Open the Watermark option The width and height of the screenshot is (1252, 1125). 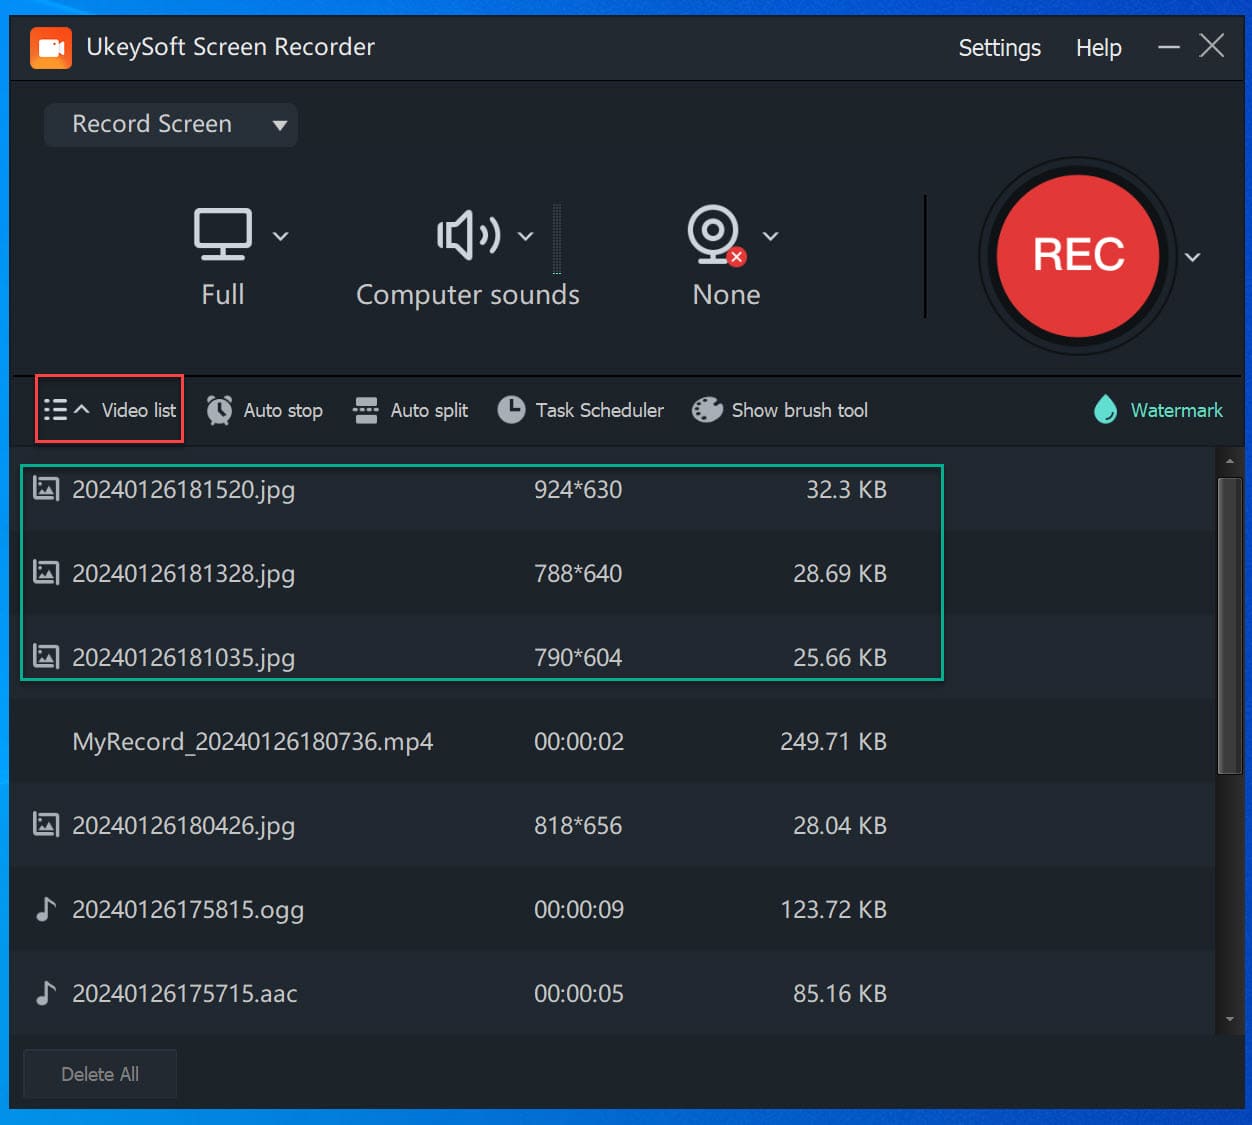[1176, 411]
